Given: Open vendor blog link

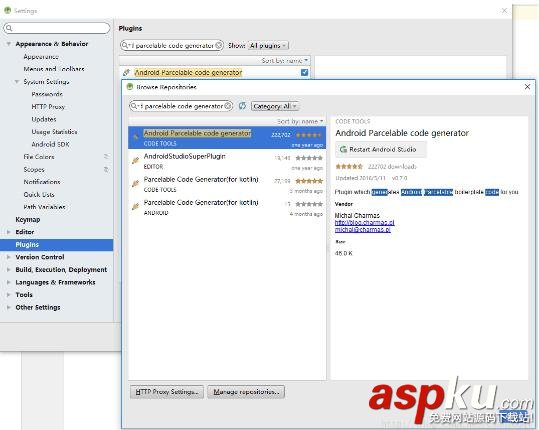Looking at the screenshot, I should click(364, 222).
